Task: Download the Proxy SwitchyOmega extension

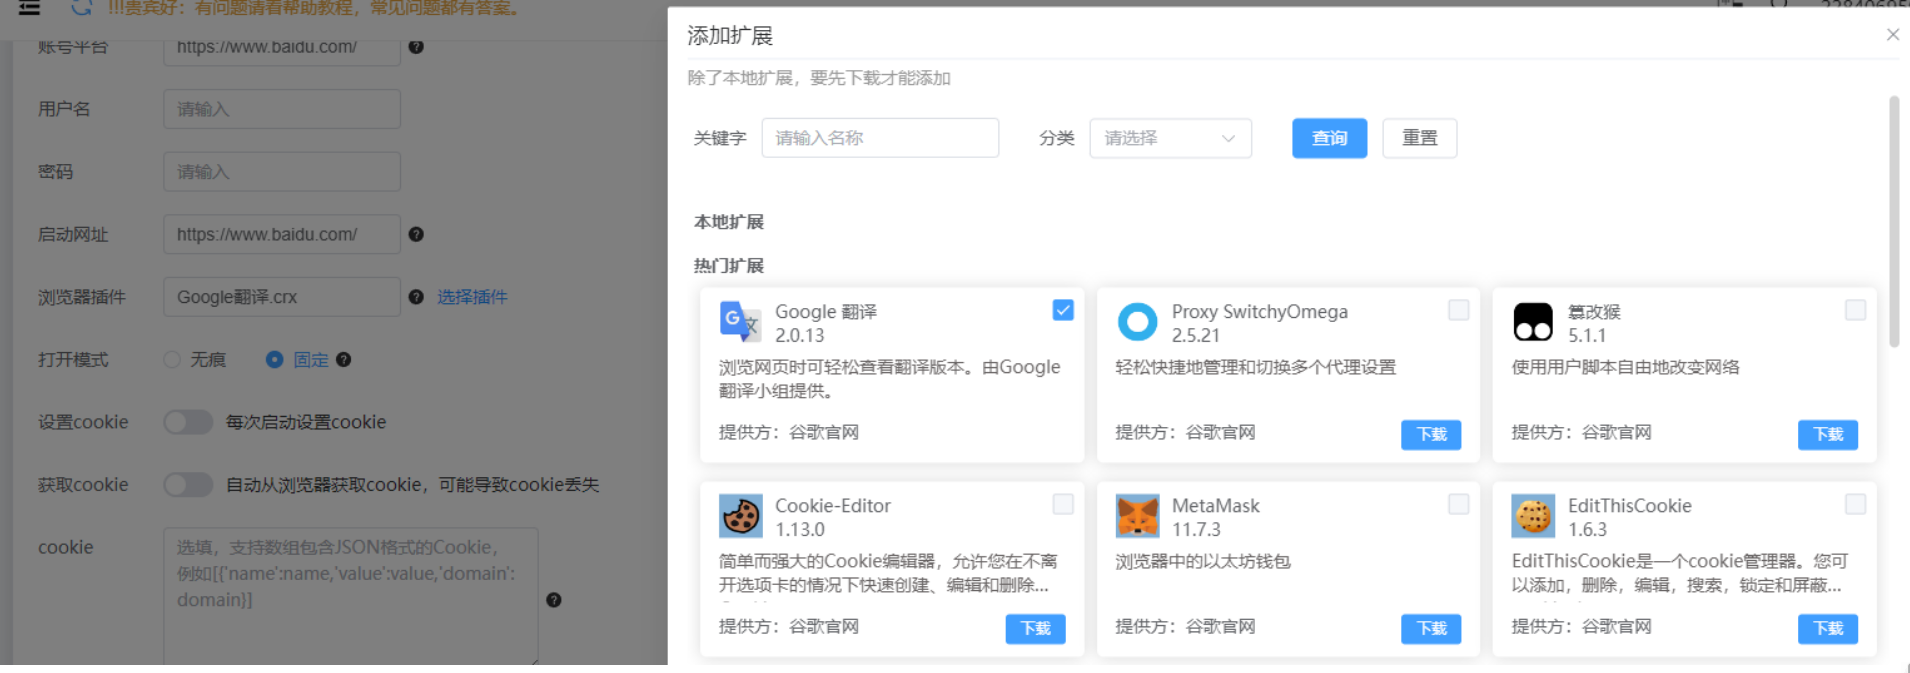Action: tap(1431, 434)
